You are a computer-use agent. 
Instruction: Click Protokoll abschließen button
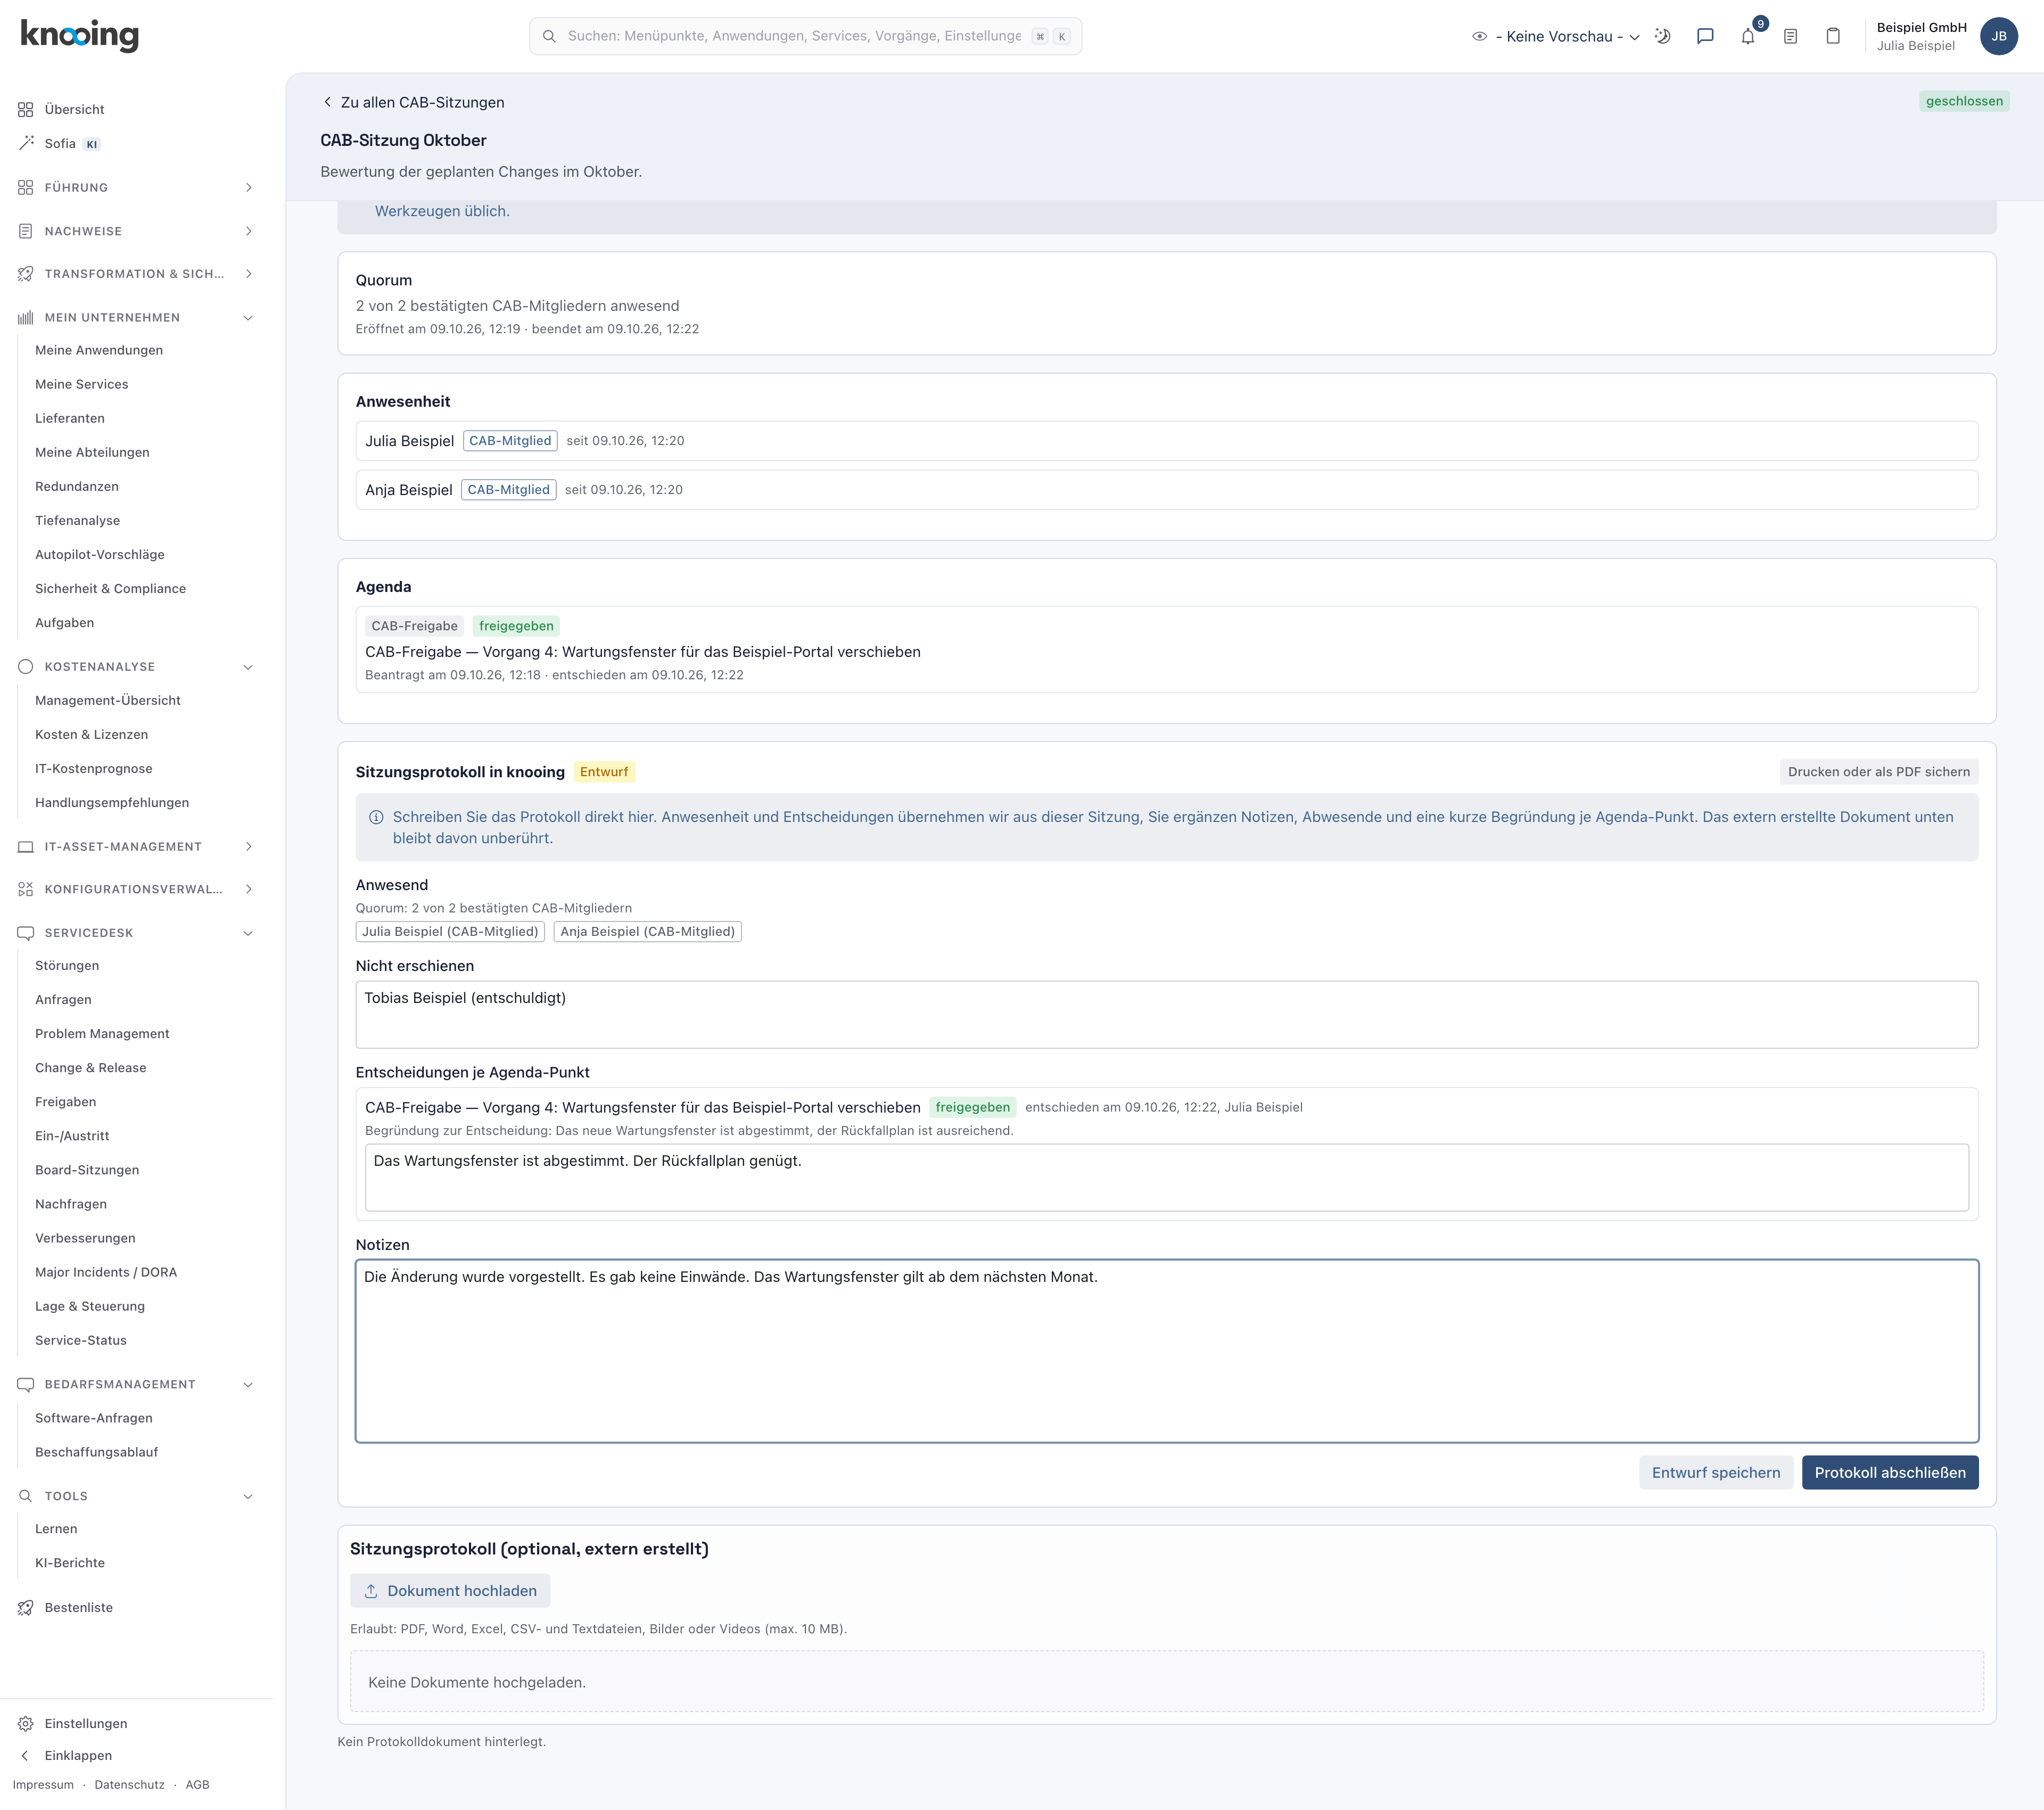[1890, 1472]
